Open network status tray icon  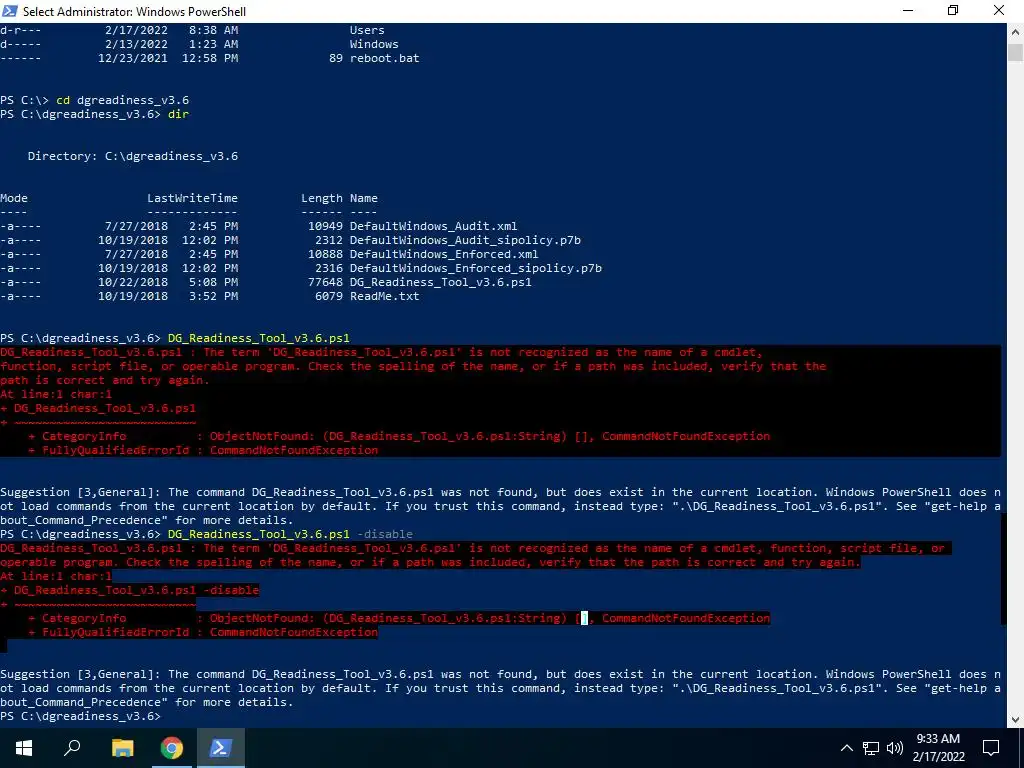pyautogui.click(x=871, y=748)
